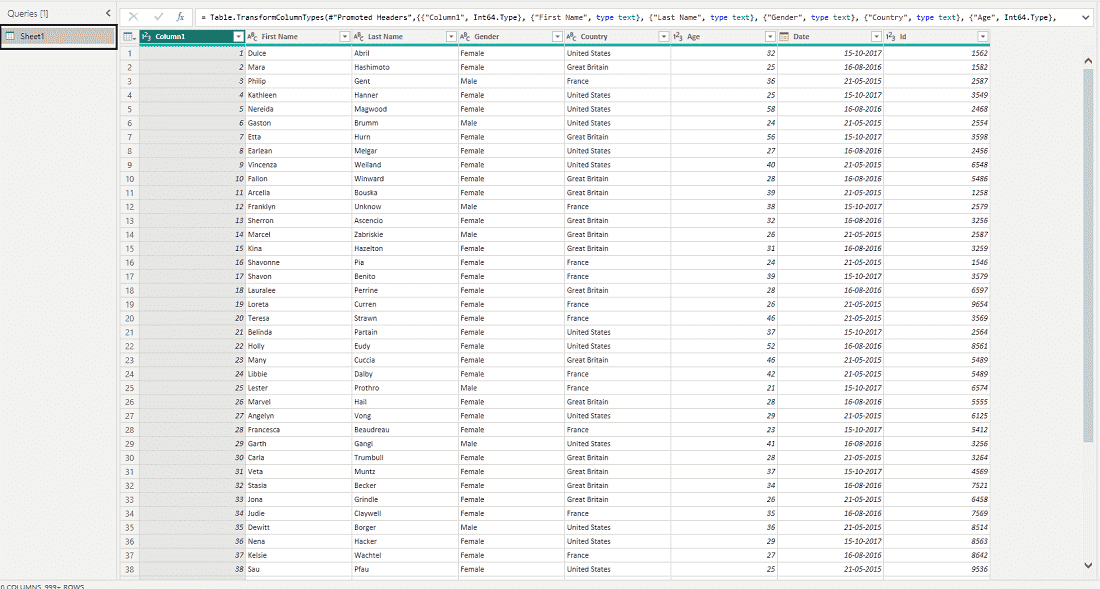Click the Gender data type icon
The image size is (1100, 589).
[x=465, y=36]
